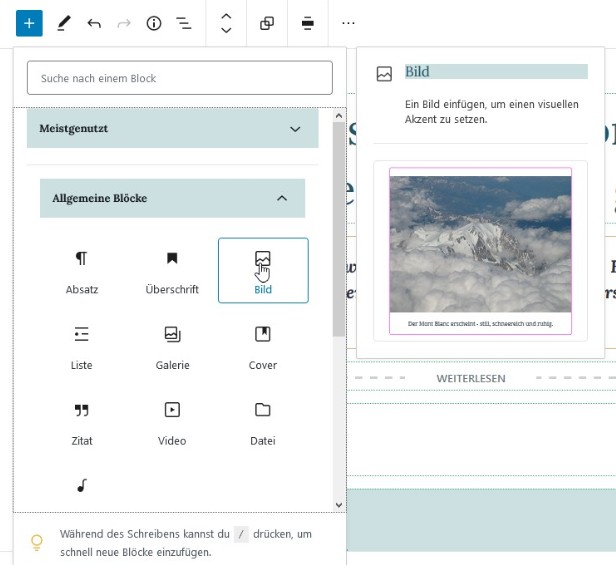The width and height of the screenshot is (616, 565).
Task: Click the Mont Blanc preview image
Action: (480, 244)
